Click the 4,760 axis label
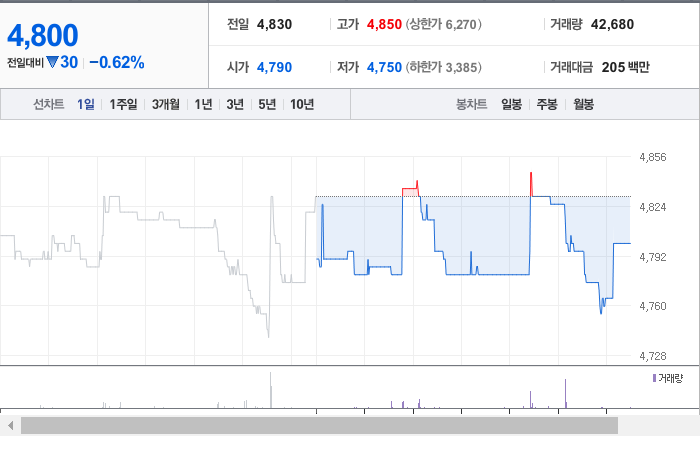This screenshot has width=700, height=450. [653, 306]
